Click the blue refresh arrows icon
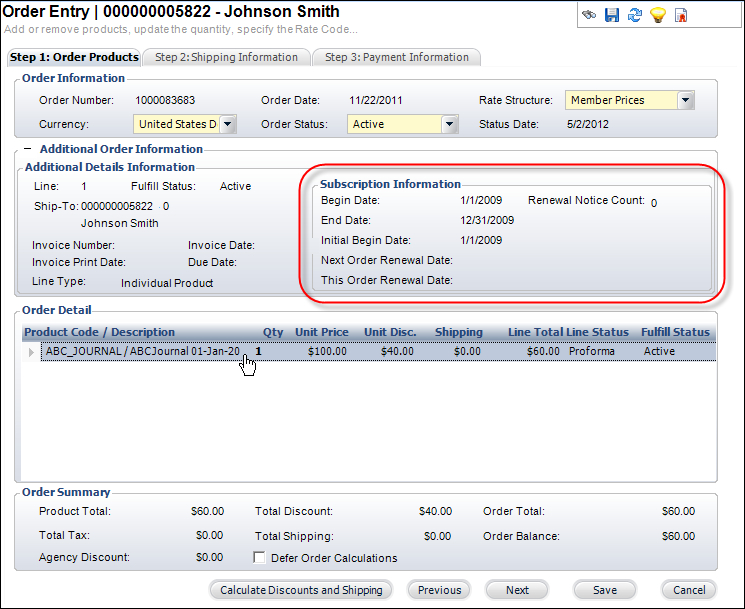The width and height of the screenshot is (745, 609). point(634,15)
